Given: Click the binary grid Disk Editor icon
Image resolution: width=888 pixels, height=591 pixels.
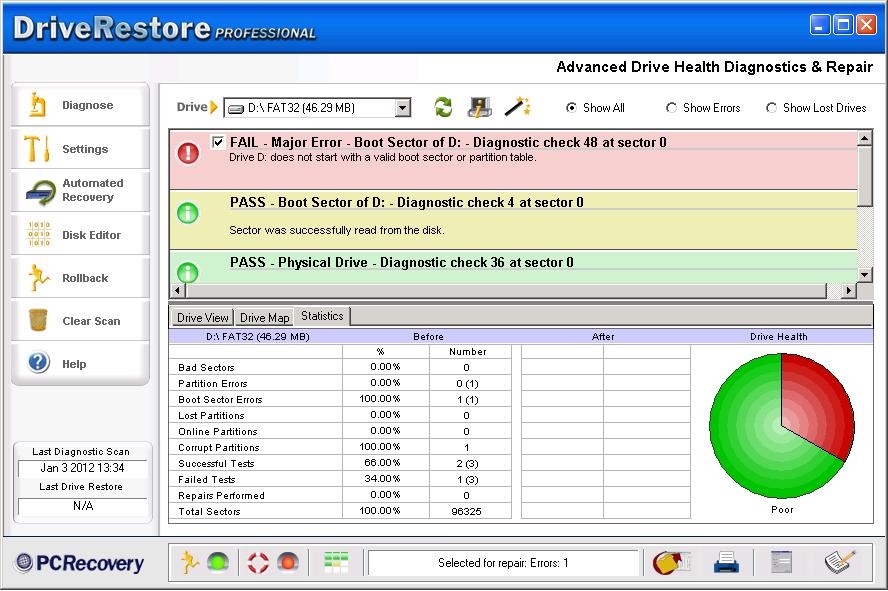Looking at the screenshot, I should click(x=39, y=234).
